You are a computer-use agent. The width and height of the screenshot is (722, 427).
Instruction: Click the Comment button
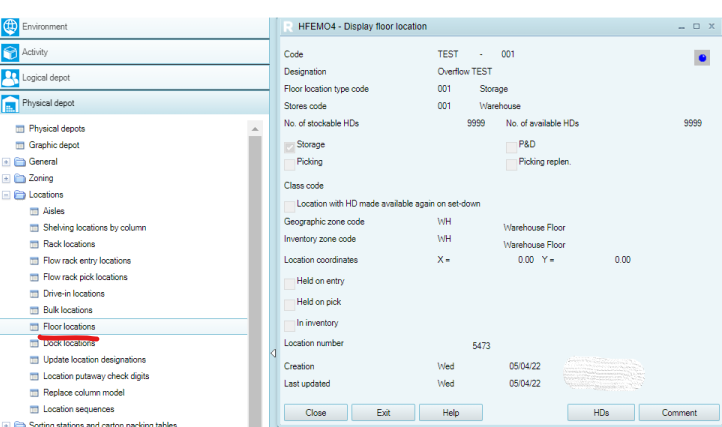(x=678, y=413)
